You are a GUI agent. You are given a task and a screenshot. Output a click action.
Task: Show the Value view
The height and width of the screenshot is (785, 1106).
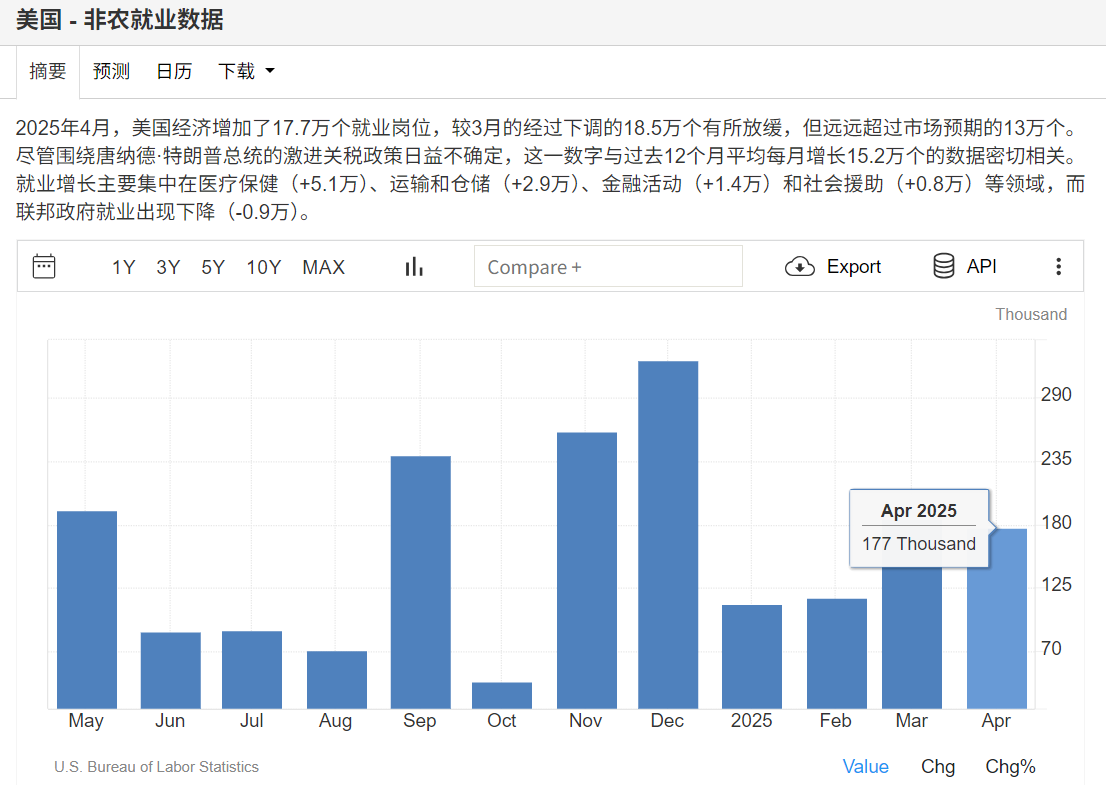[x=865, y=767]
